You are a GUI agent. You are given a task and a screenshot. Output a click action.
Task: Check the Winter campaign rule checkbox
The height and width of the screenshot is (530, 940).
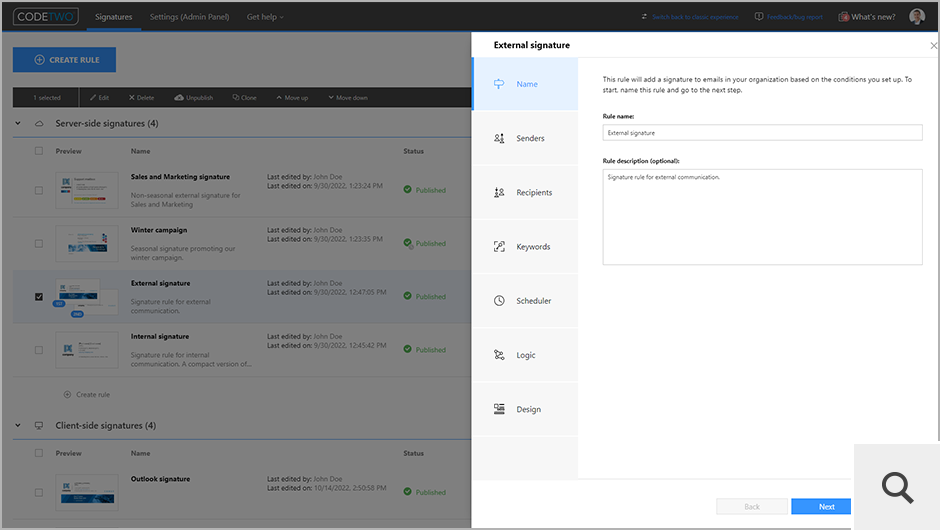point(39,243)
